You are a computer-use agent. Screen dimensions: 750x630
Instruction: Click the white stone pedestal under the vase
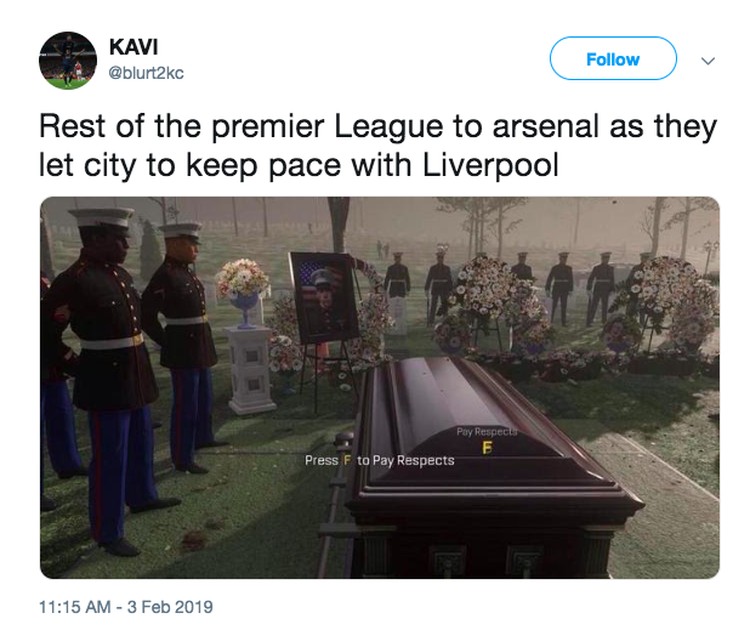click(251, 369)
